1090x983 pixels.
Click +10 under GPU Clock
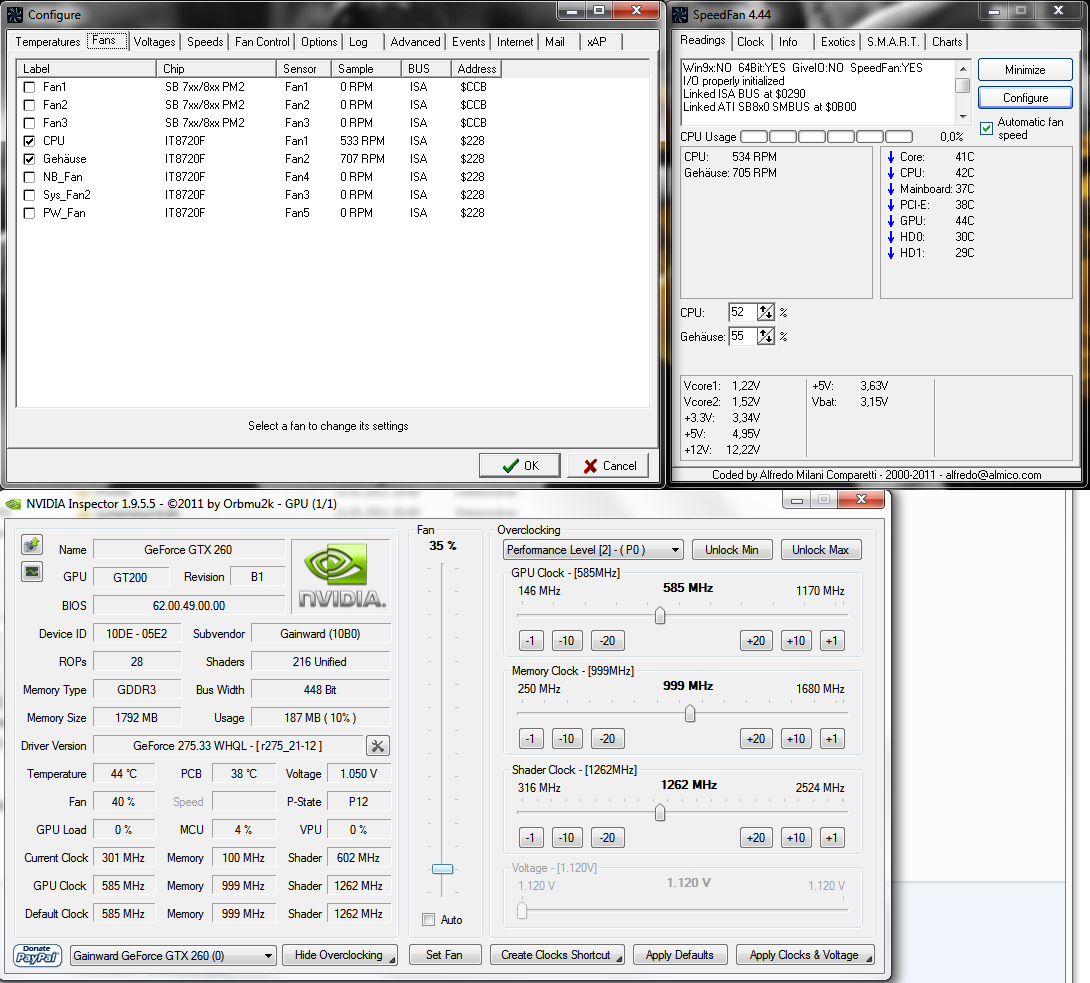795,641
